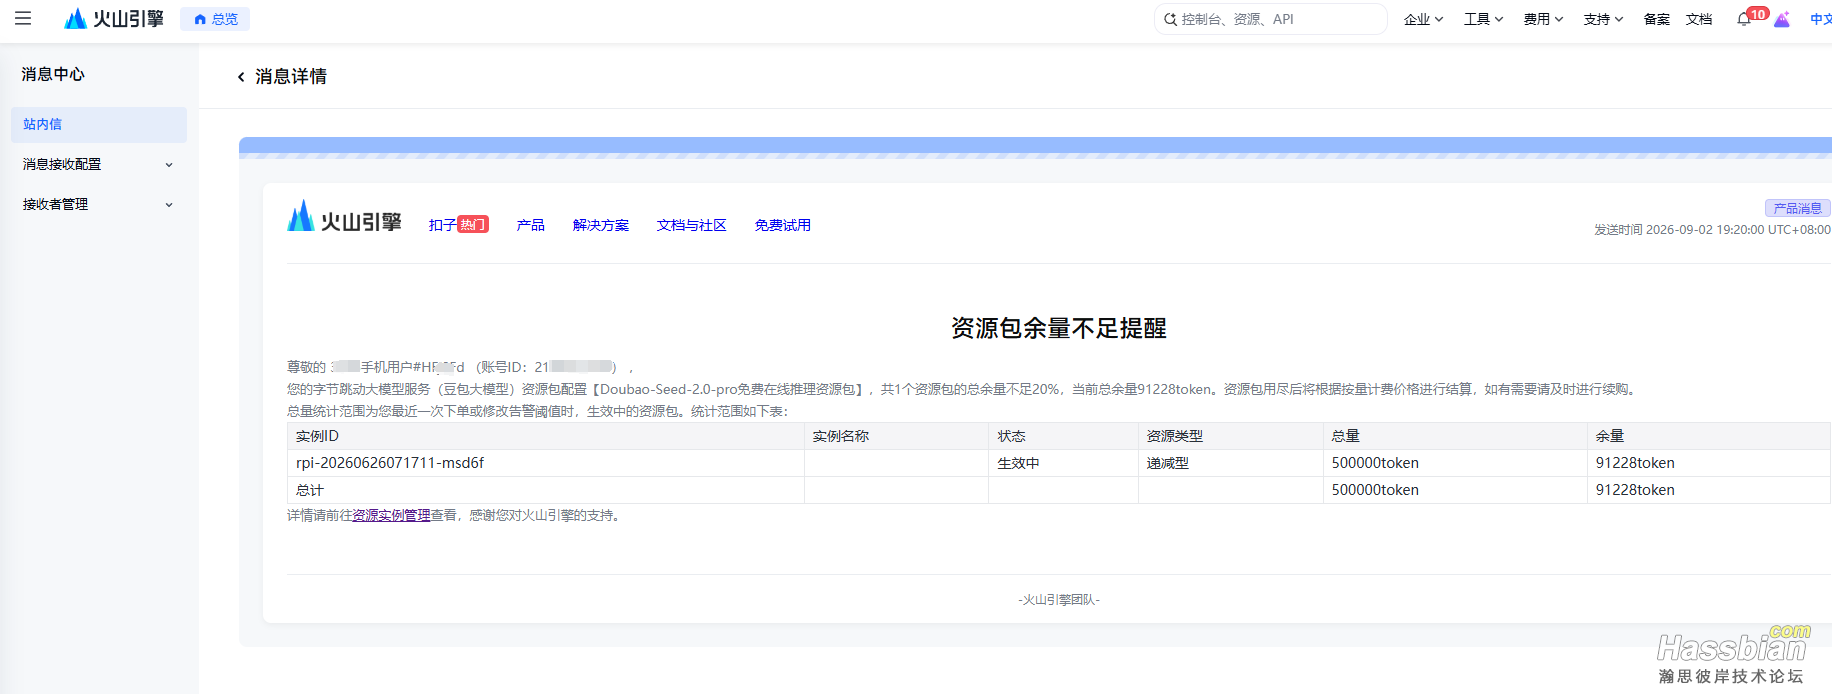Click the 消息中心 sidebar heading
This screenshot has width=1832, height=694.
click(x=53, y=74)
